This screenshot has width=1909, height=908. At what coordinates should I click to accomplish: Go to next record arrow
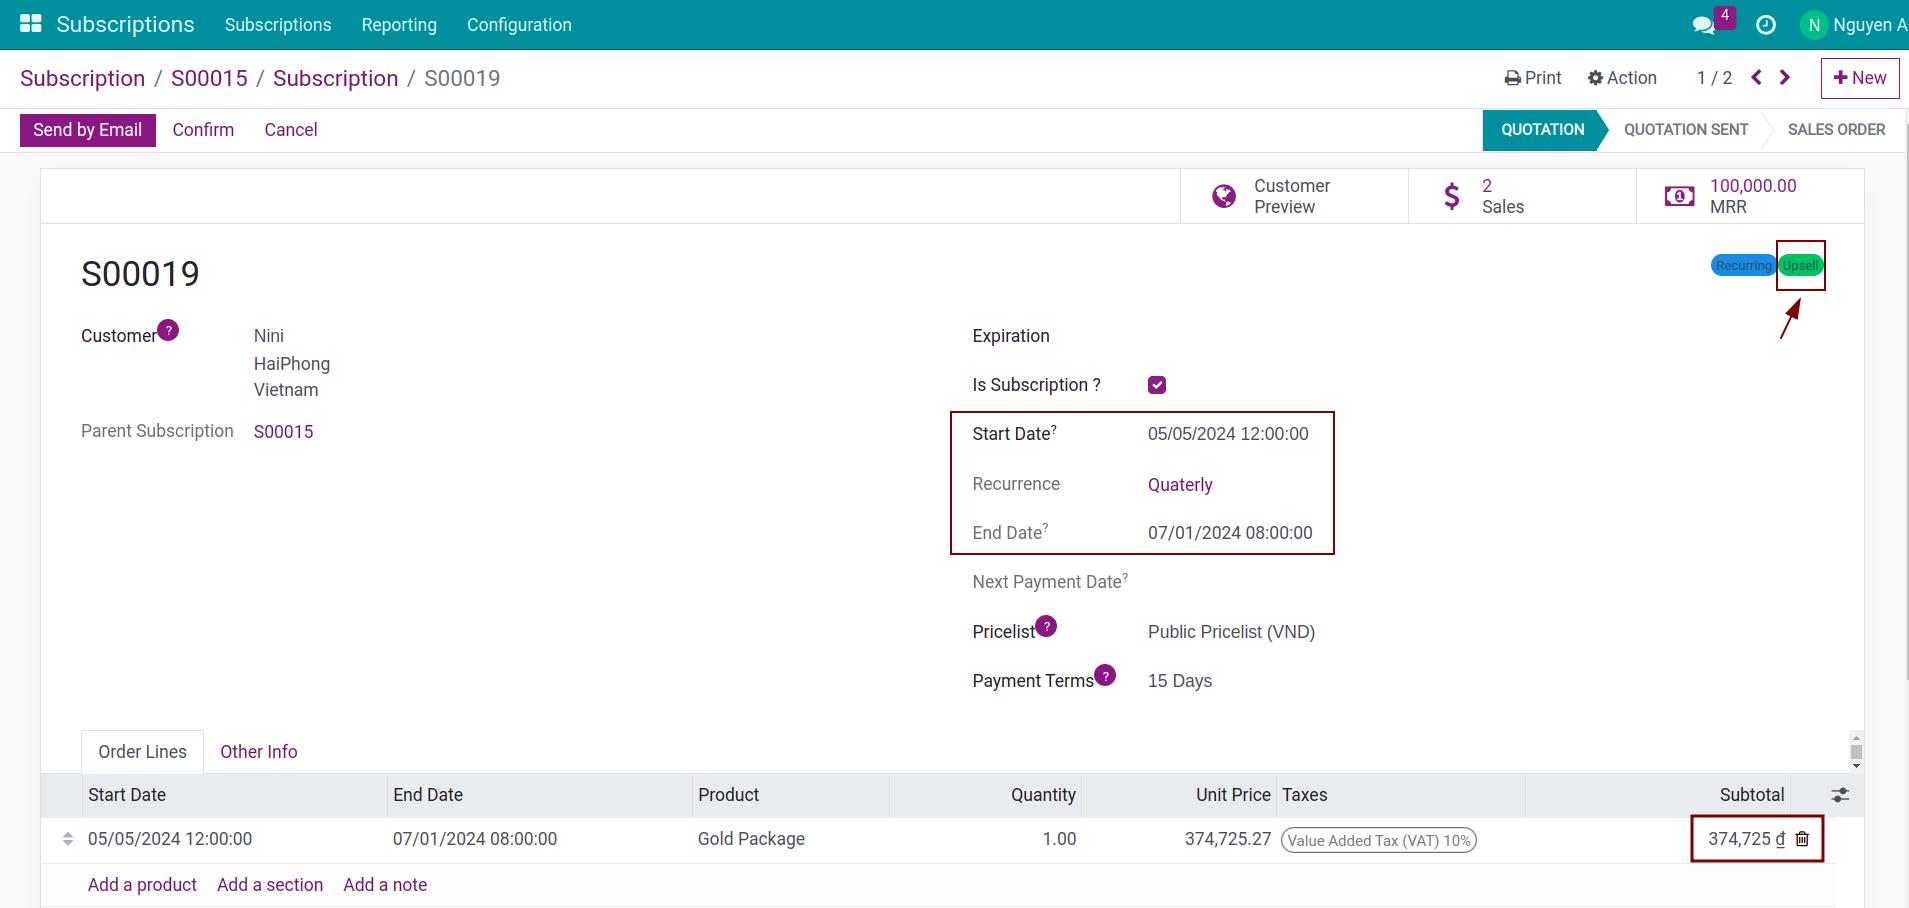pyautogui.click(x=1785, y=78)
